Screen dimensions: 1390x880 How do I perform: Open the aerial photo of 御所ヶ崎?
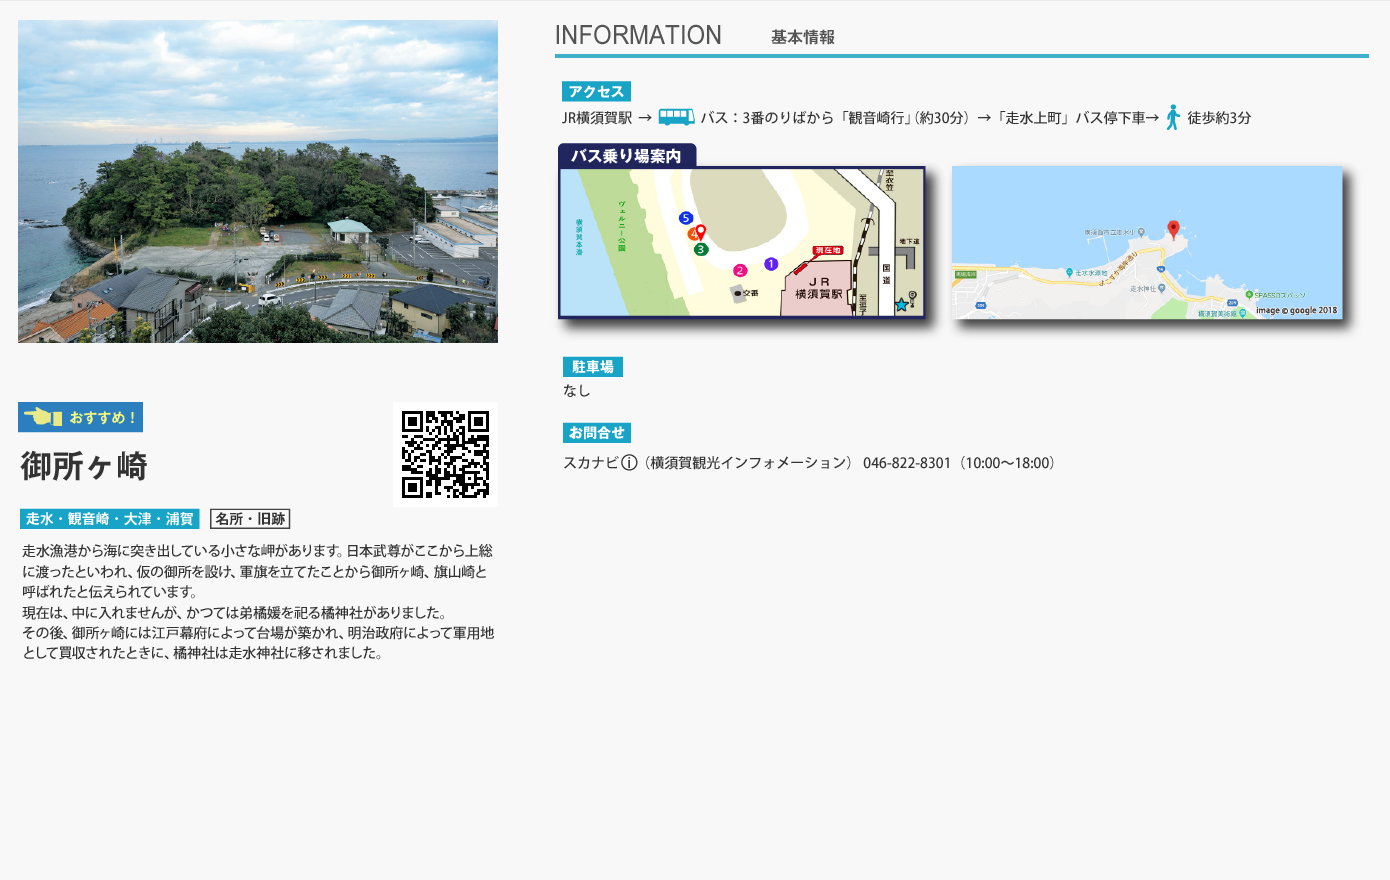(x=258, y=181)
